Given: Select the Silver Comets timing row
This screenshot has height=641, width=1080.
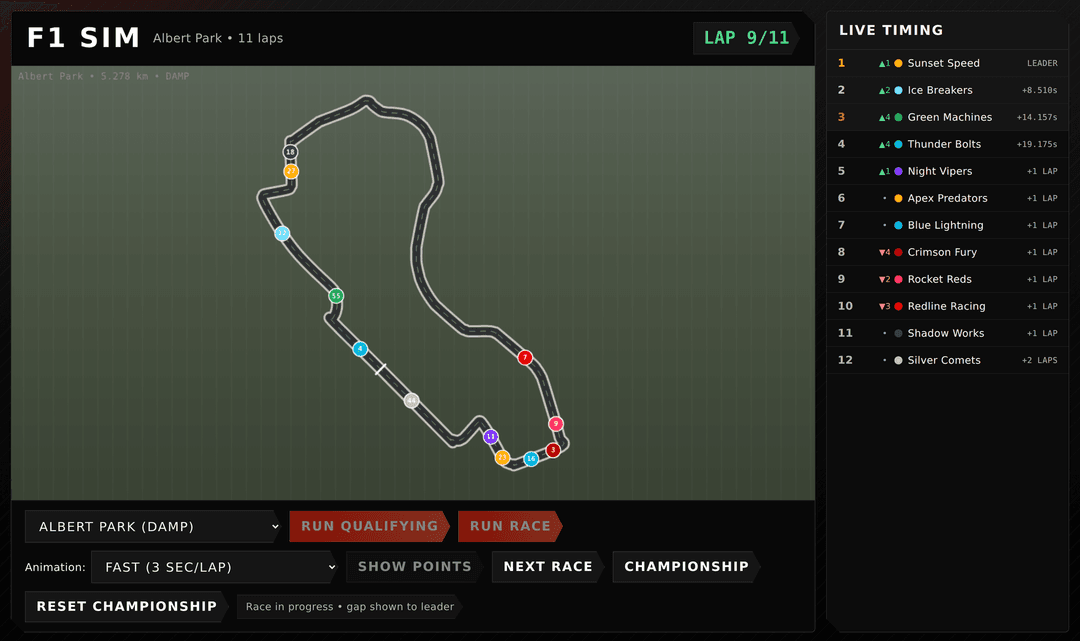Looking at the screenshot, I should coord(947,360).
